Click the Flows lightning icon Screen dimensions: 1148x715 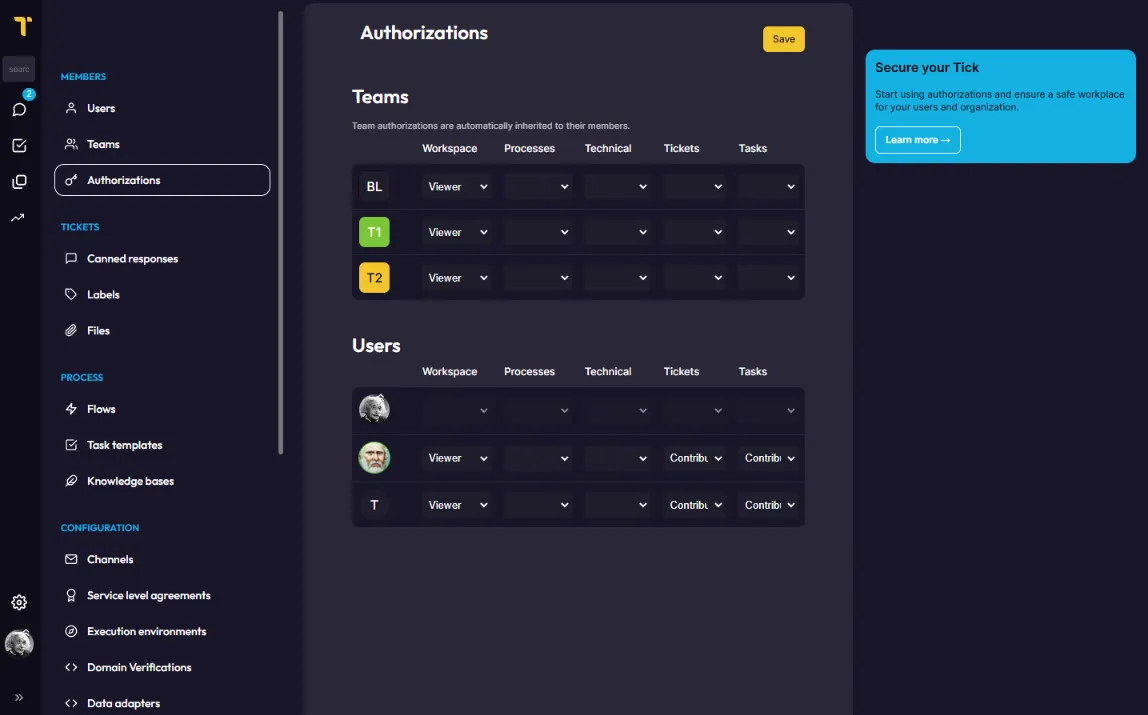[x=71, y=409]
